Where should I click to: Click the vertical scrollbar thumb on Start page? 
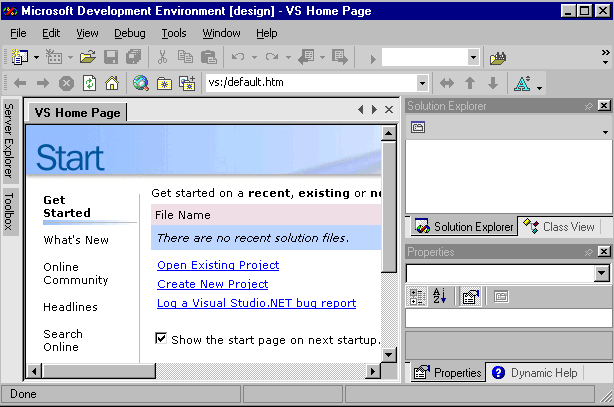(x=388, y=207)
